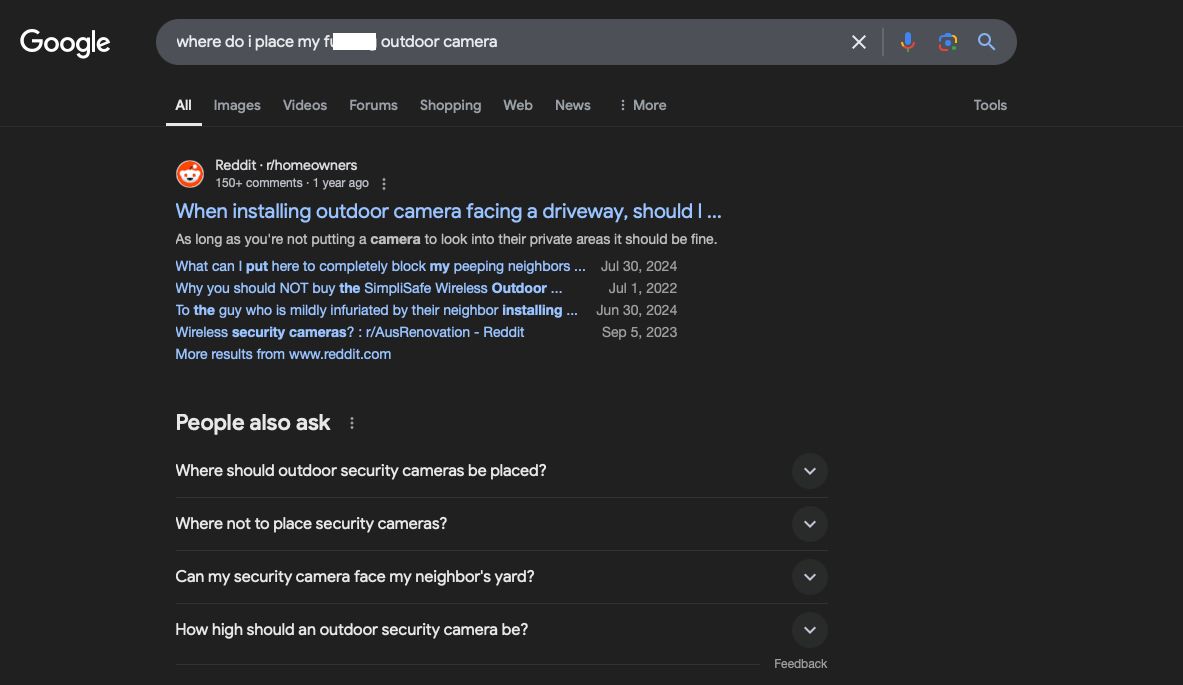Open the More search categories menu
This screenshot has height=685, width=1183.
[x=641, y=105]
